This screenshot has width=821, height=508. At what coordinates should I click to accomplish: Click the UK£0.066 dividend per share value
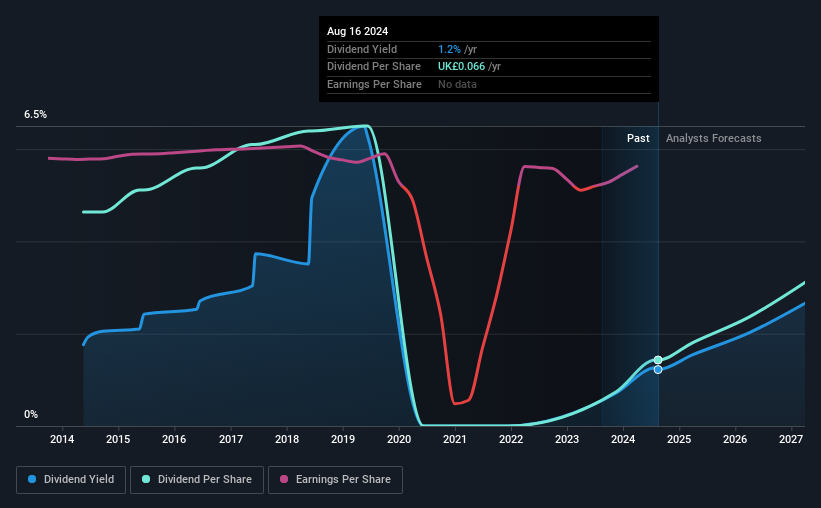pos(461,67)
